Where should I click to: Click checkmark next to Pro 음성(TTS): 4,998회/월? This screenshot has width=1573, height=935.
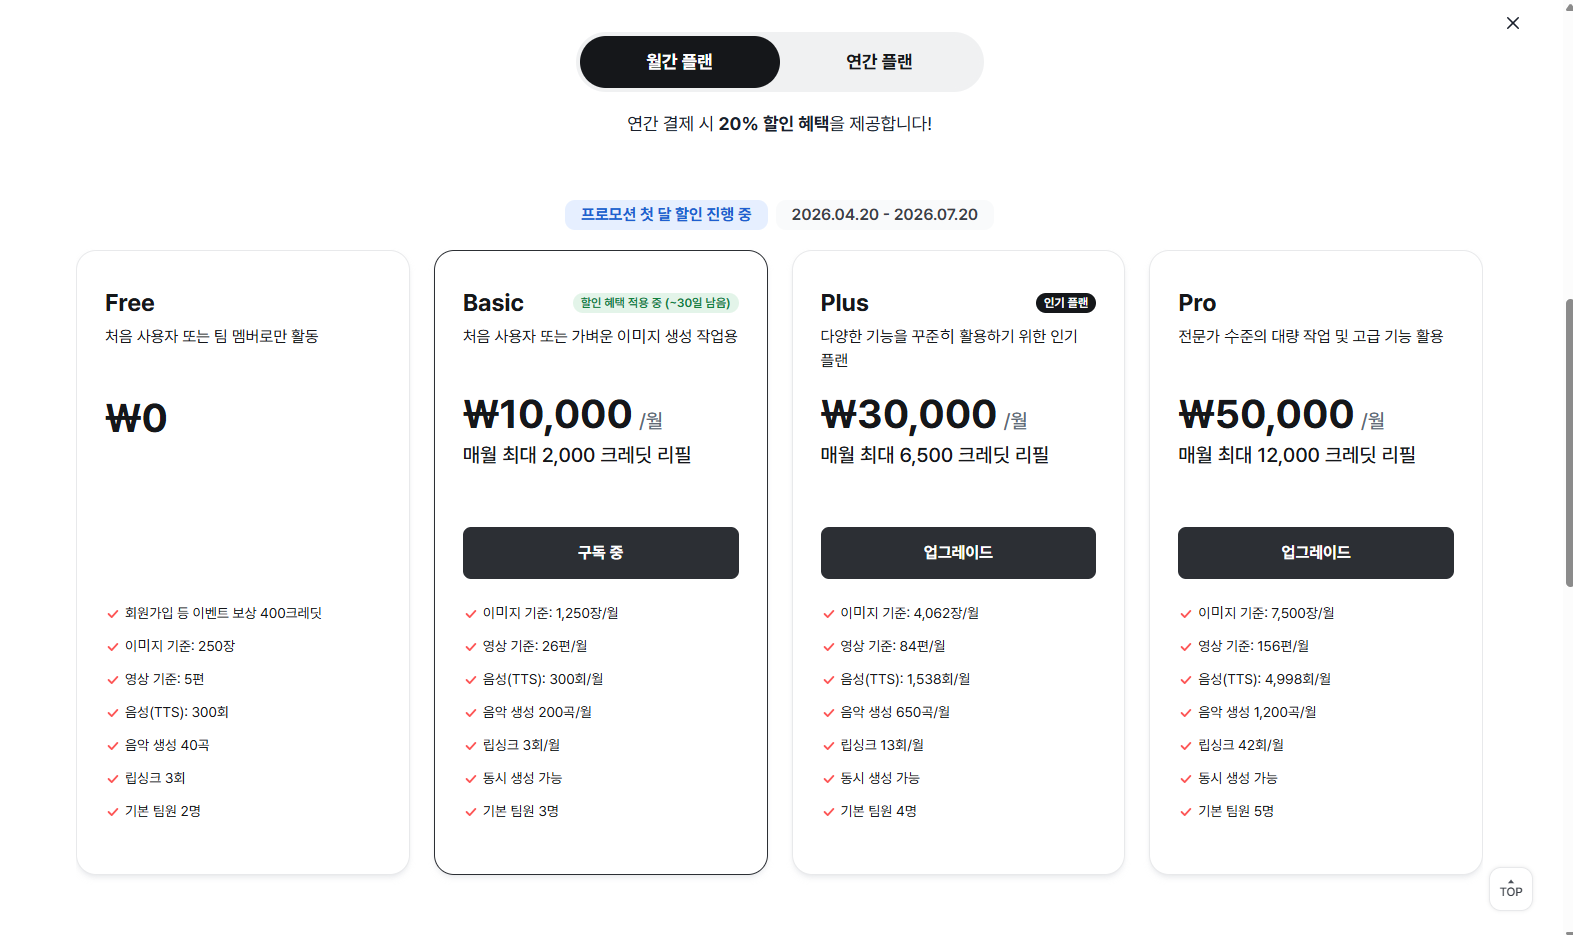click(1186, 680)
